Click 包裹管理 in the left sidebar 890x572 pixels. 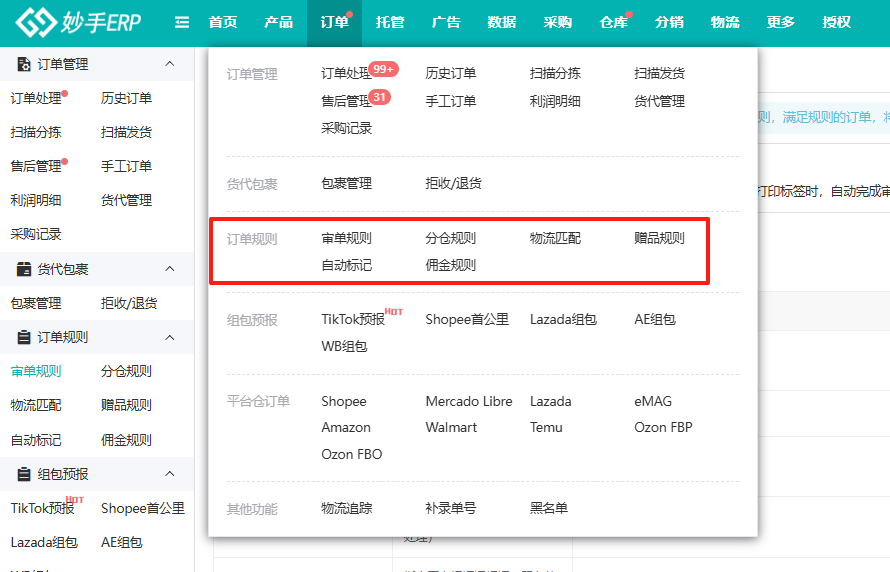pyautogui.click(x=36, y=304)
